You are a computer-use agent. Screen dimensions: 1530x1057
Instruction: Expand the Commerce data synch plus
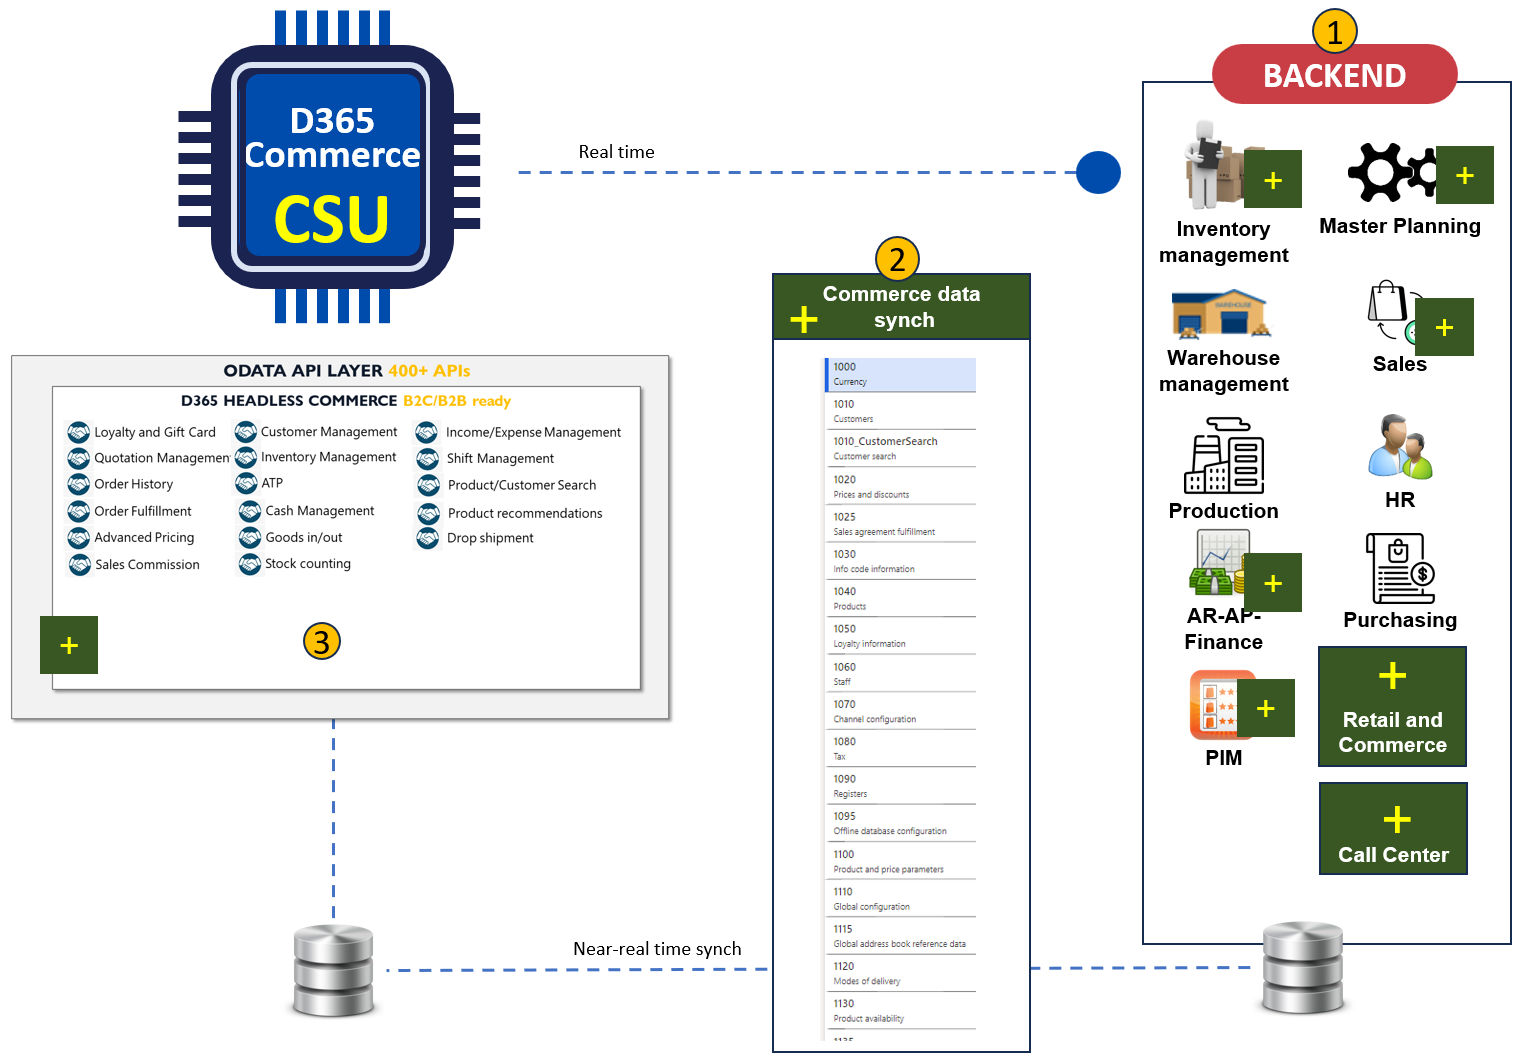[804, 320]
